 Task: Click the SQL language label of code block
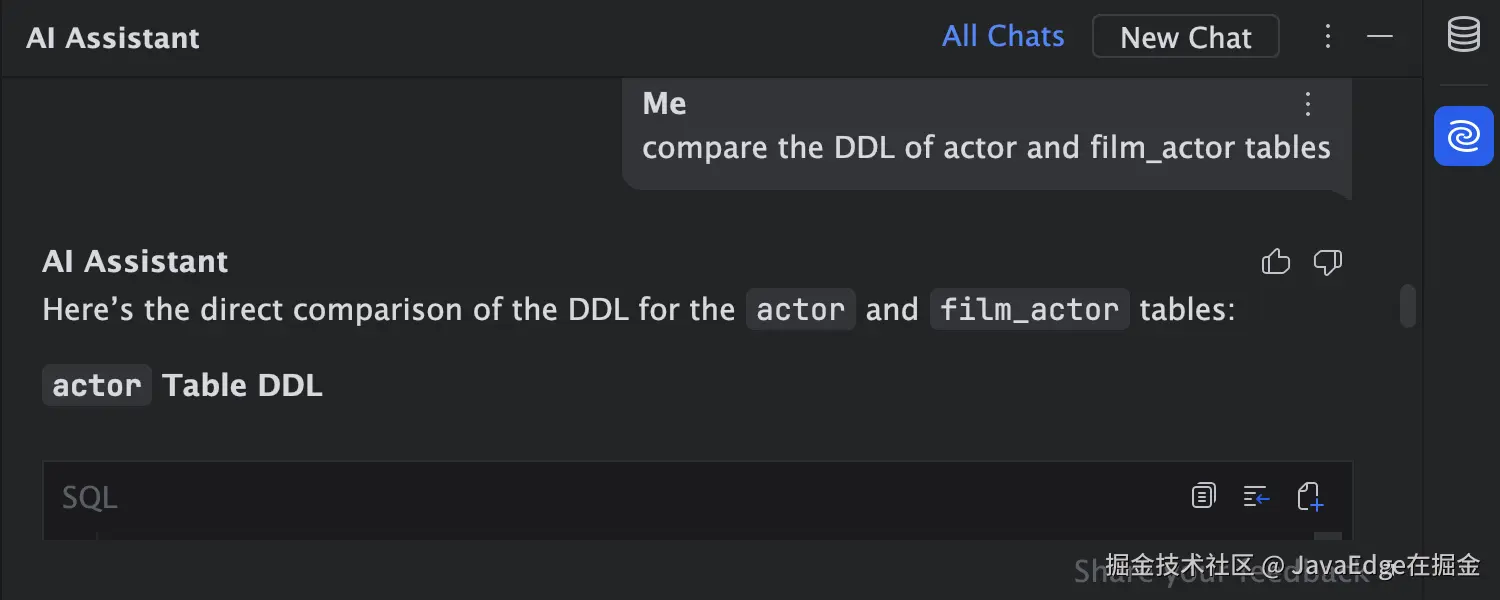click(90, 497)
